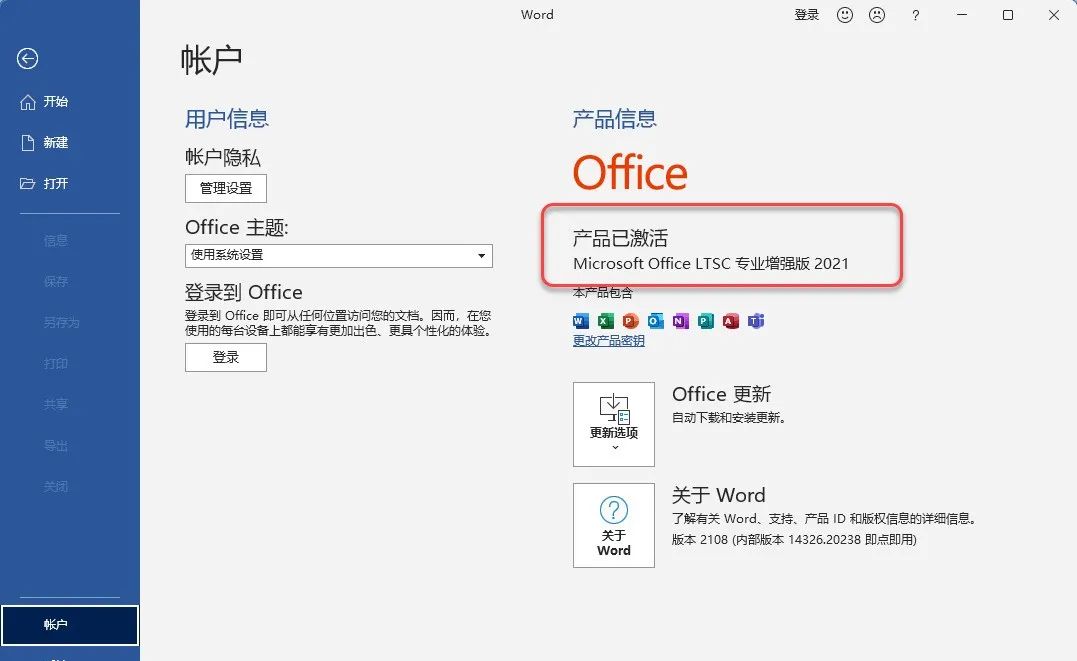Click the smiley face feedback icon
This screenshot has width=1077, height=661.
point(845,15)
